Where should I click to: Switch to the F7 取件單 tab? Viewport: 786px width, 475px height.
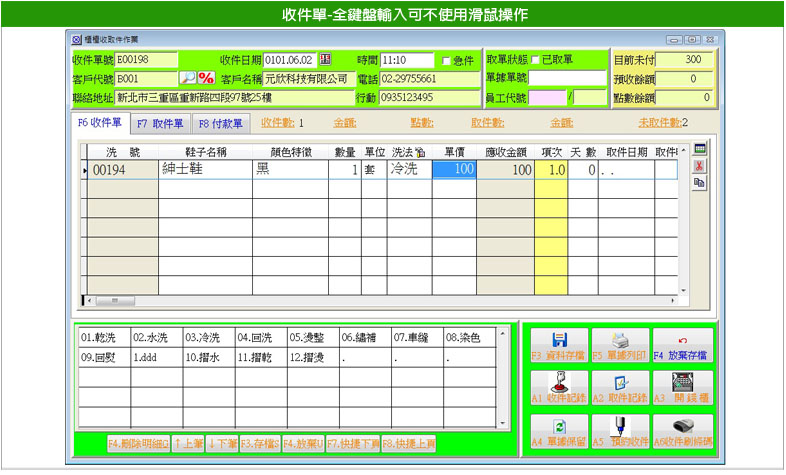[160, 124]
